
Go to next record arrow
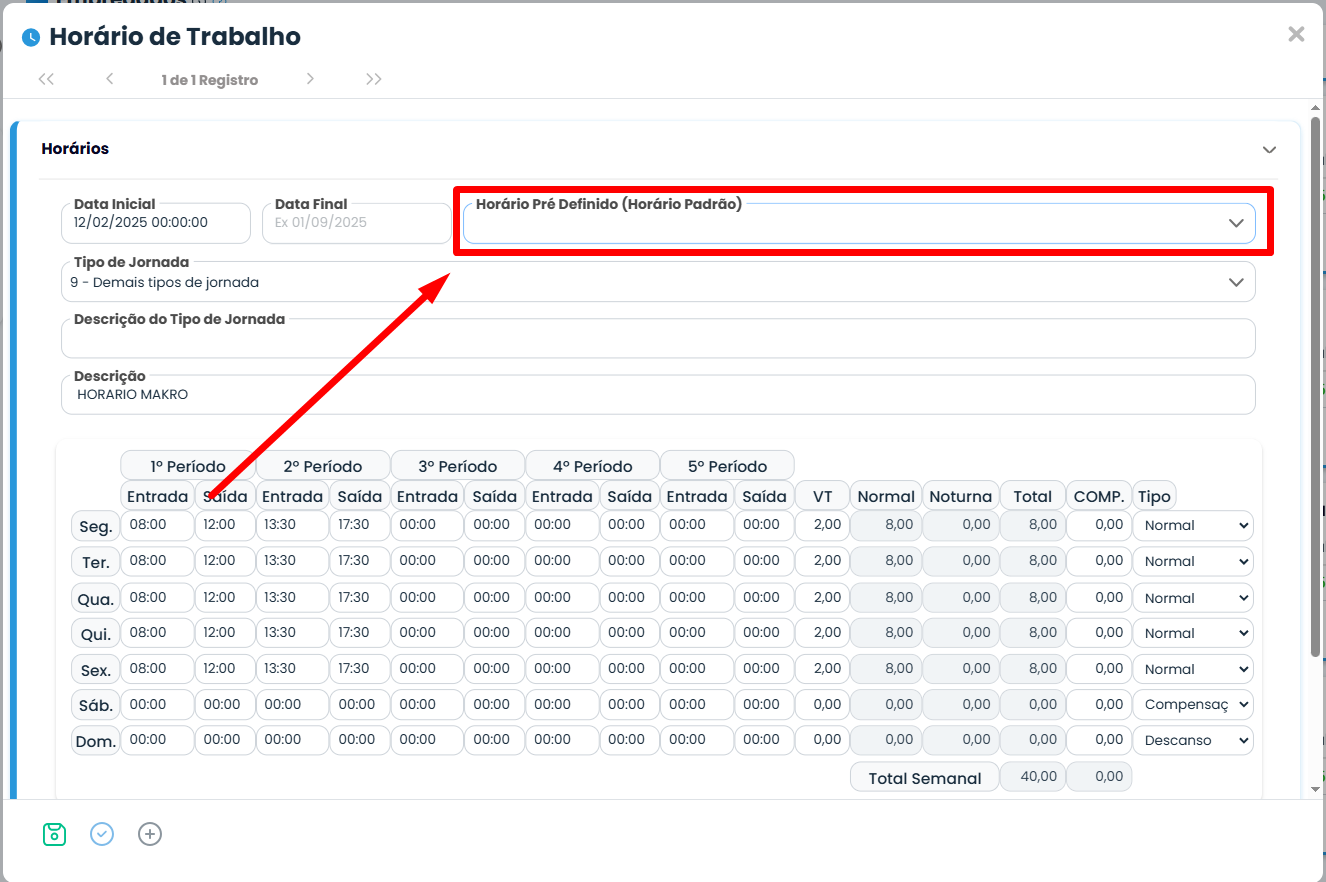[310, 79]
